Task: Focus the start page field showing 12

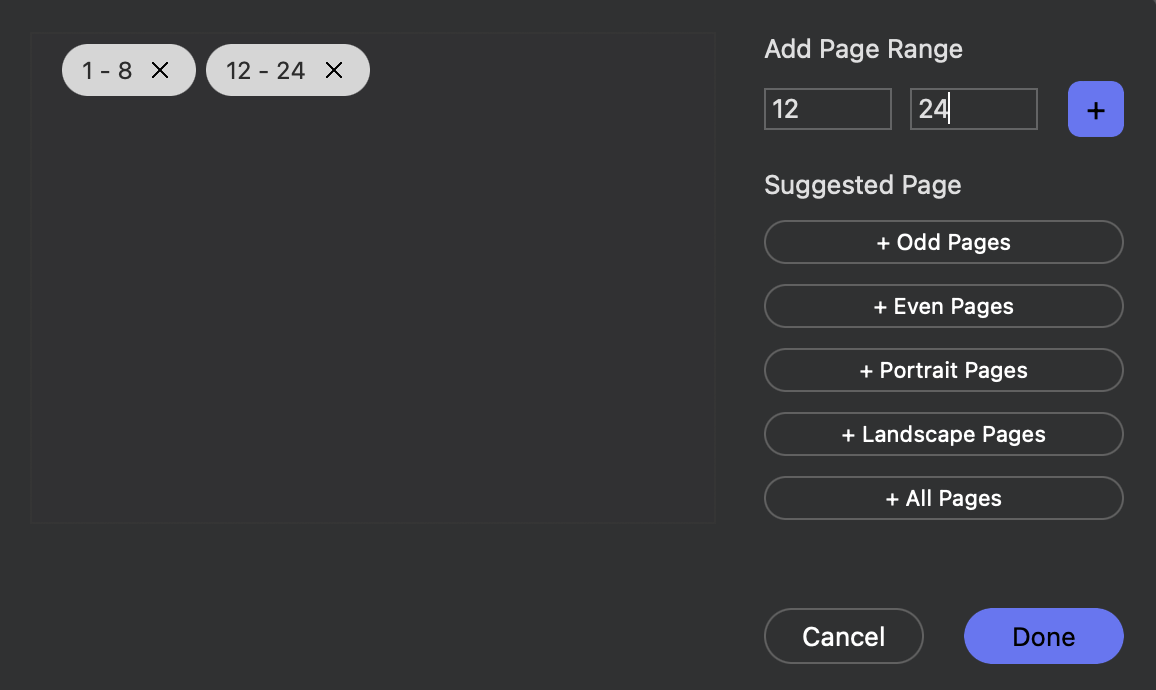Action: point(827,109)
